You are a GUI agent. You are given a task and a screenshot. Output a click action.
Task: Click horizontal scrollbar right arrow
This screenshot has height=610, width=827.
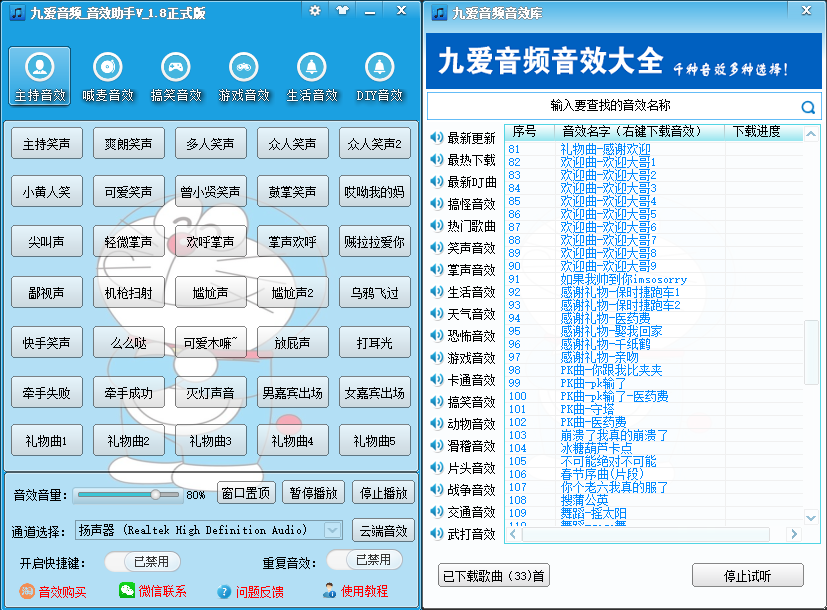794,534
